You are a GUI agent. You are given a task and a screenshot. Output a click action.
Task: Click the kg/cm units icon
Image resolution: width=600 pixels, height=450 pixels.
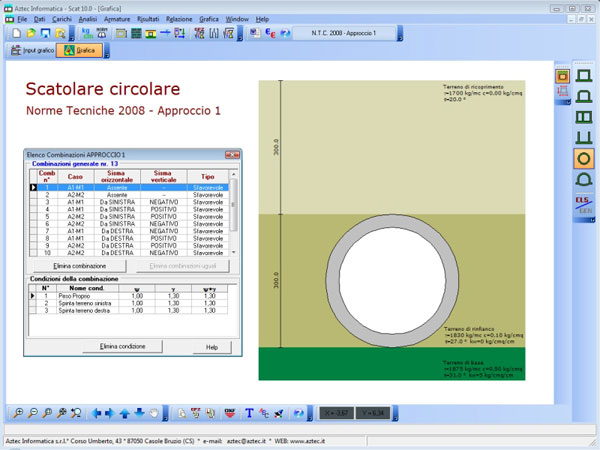click(x=87, y=33)
